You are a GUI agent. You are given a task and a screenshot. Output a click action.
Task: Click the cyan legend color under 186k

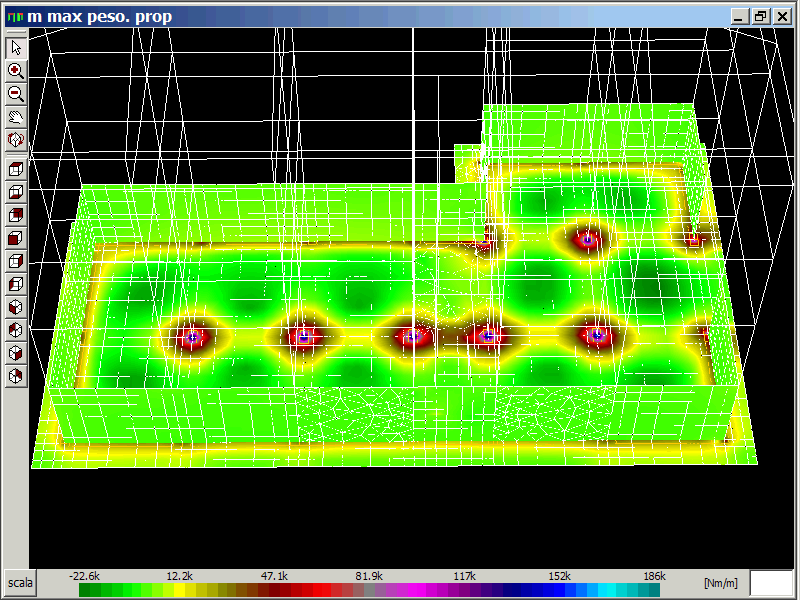pyautogui.click(x=655, y=591)
